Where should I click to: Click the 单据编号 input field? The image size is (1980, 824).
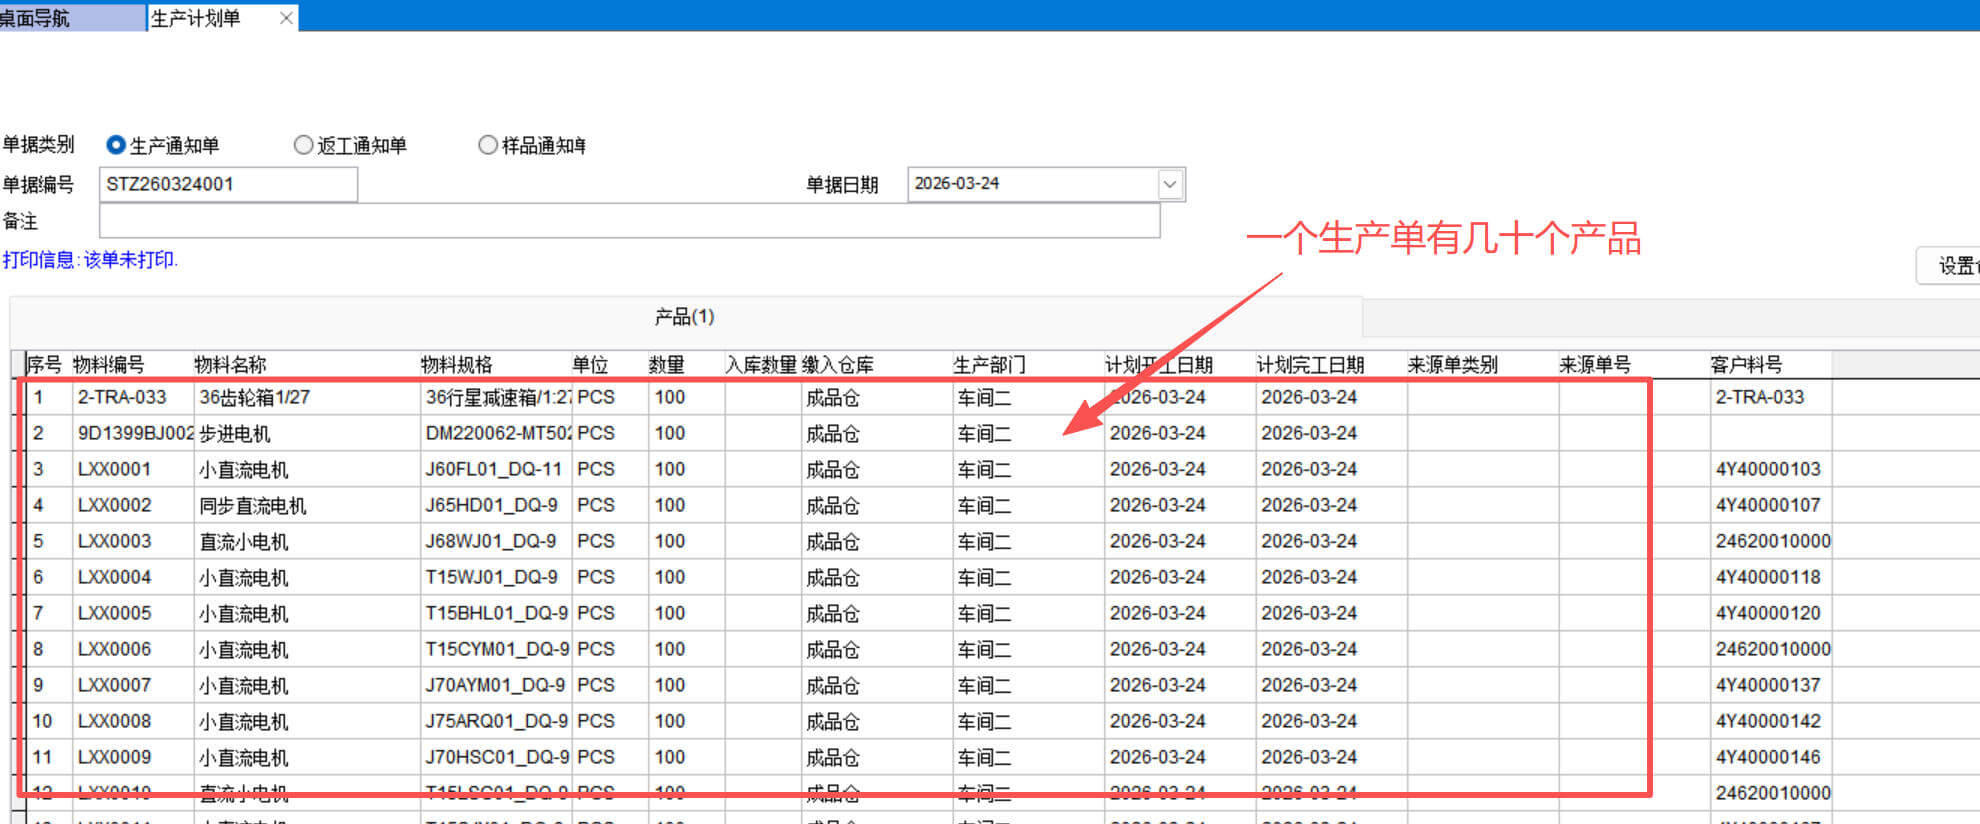click(x=228, y=184)
